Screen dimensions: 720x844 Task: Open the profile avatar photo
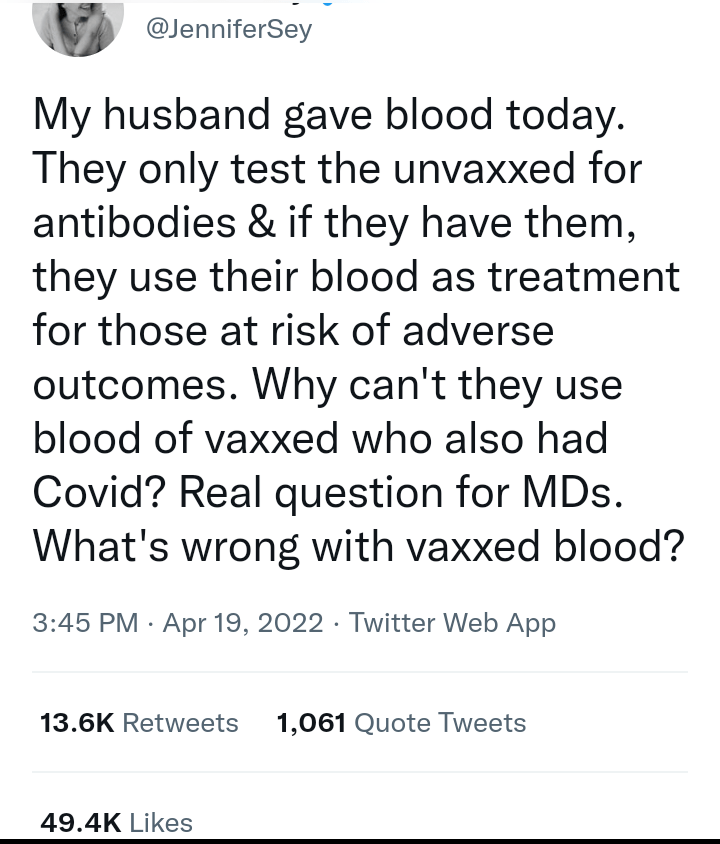pyautogui.click(x=78, y=24)
